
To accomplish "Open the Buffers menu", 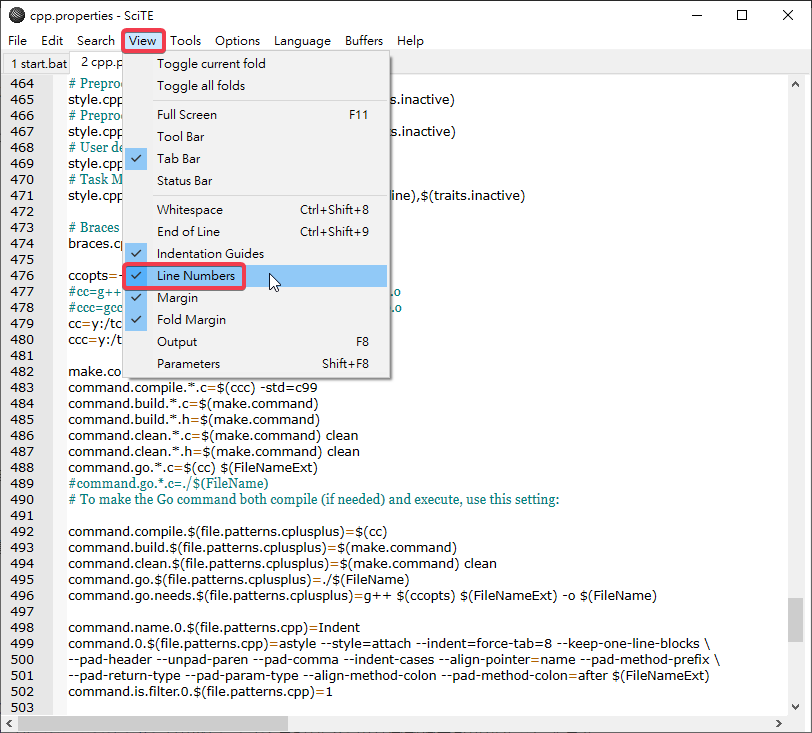I will pos(364,41).
